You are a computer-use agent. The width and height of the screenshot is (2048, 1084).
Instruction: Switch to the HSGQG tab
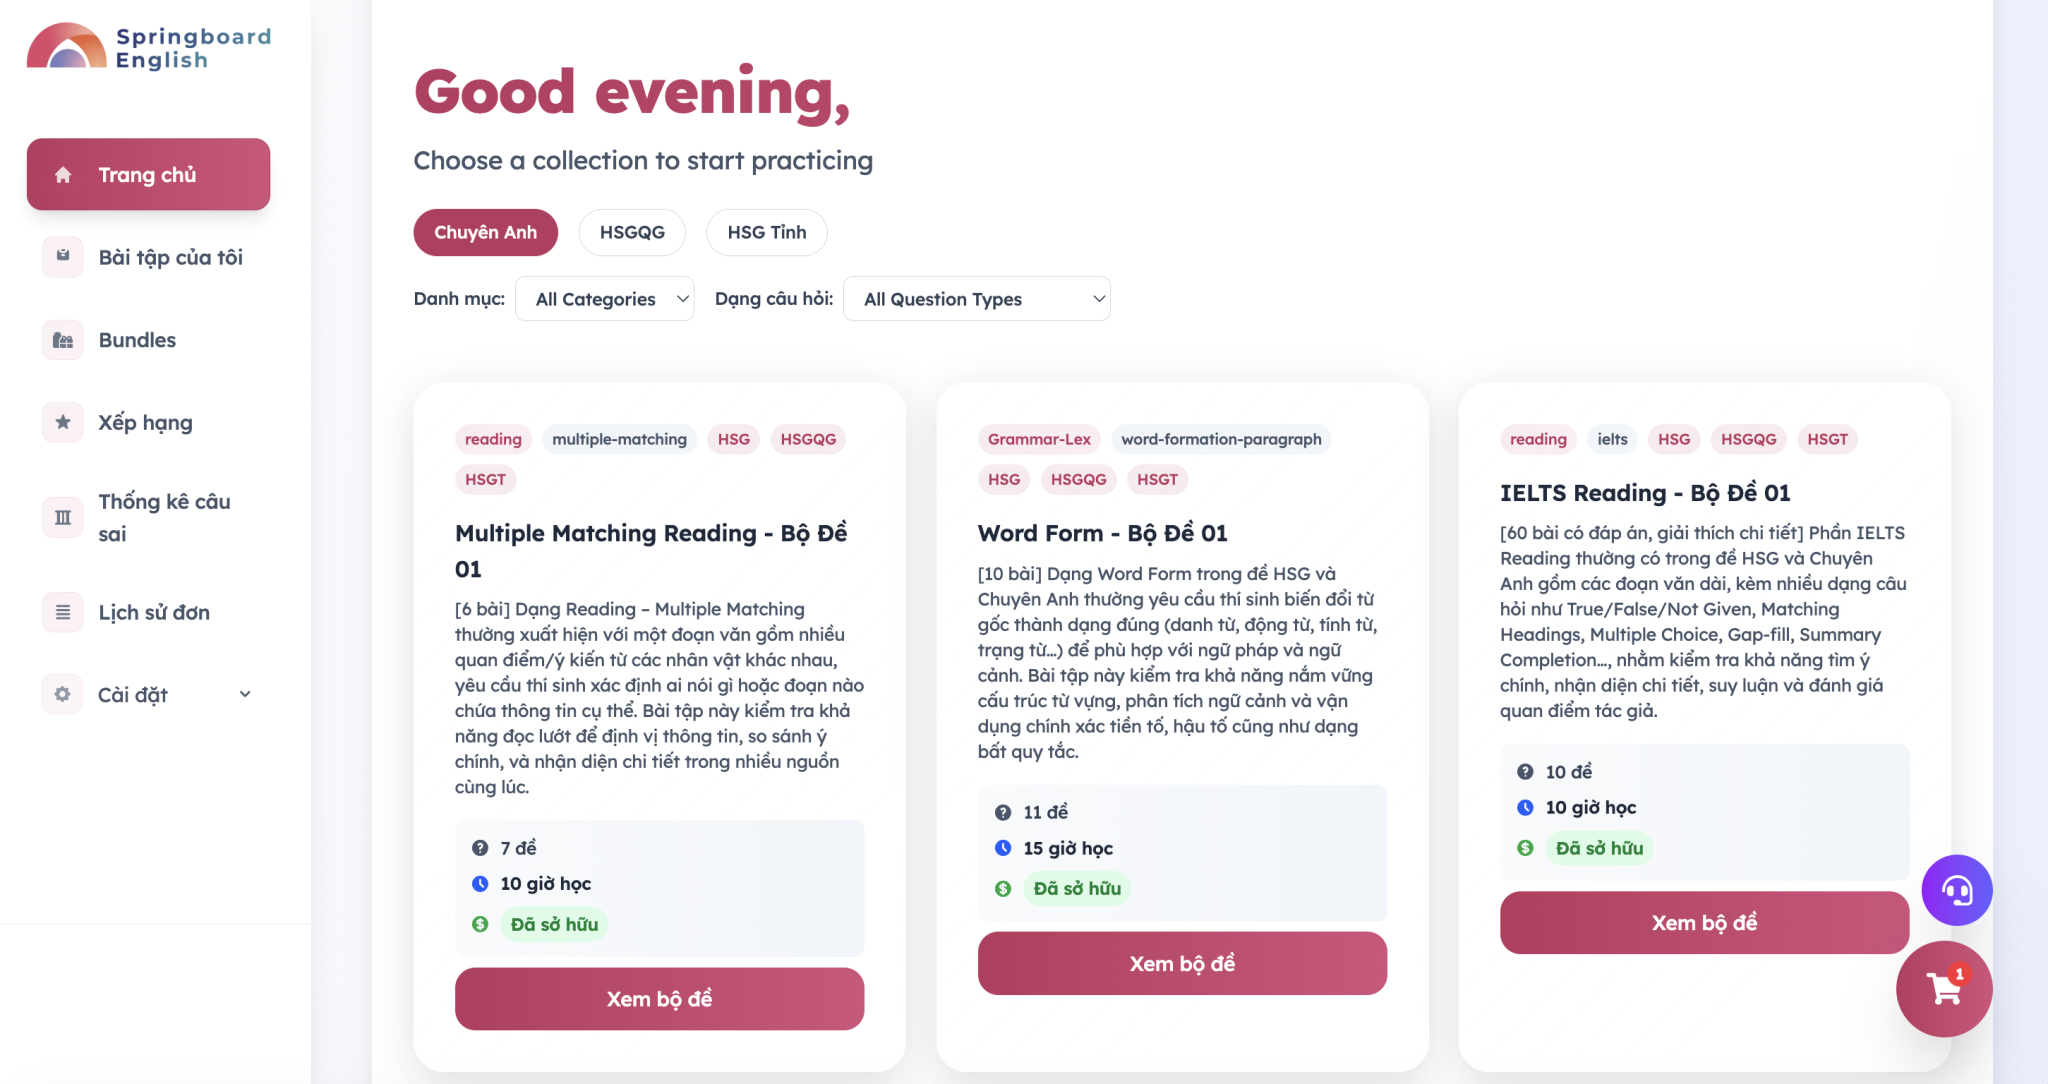click(x=632, y=232)
